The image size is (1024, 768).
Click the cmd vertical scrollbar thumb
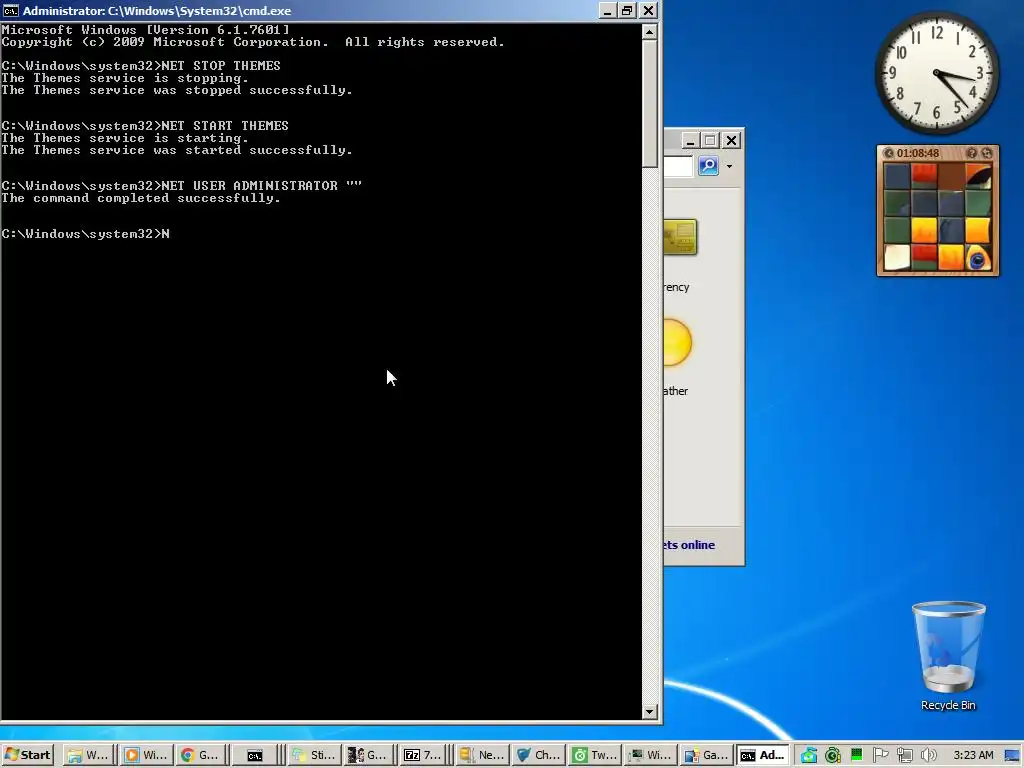(649, 103)
